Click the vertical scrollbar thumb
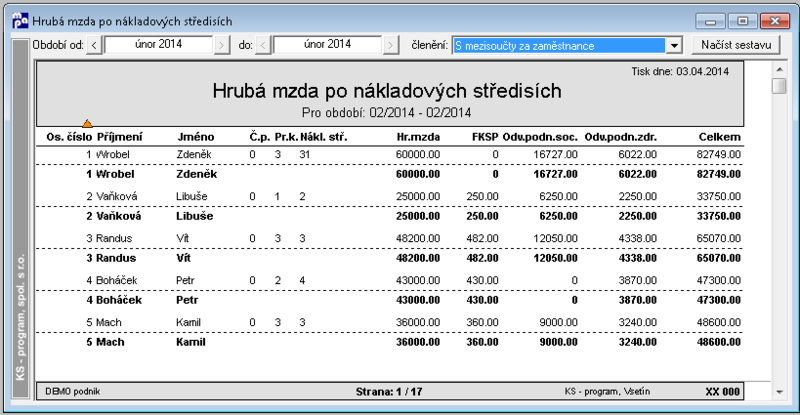 (779, 86)
